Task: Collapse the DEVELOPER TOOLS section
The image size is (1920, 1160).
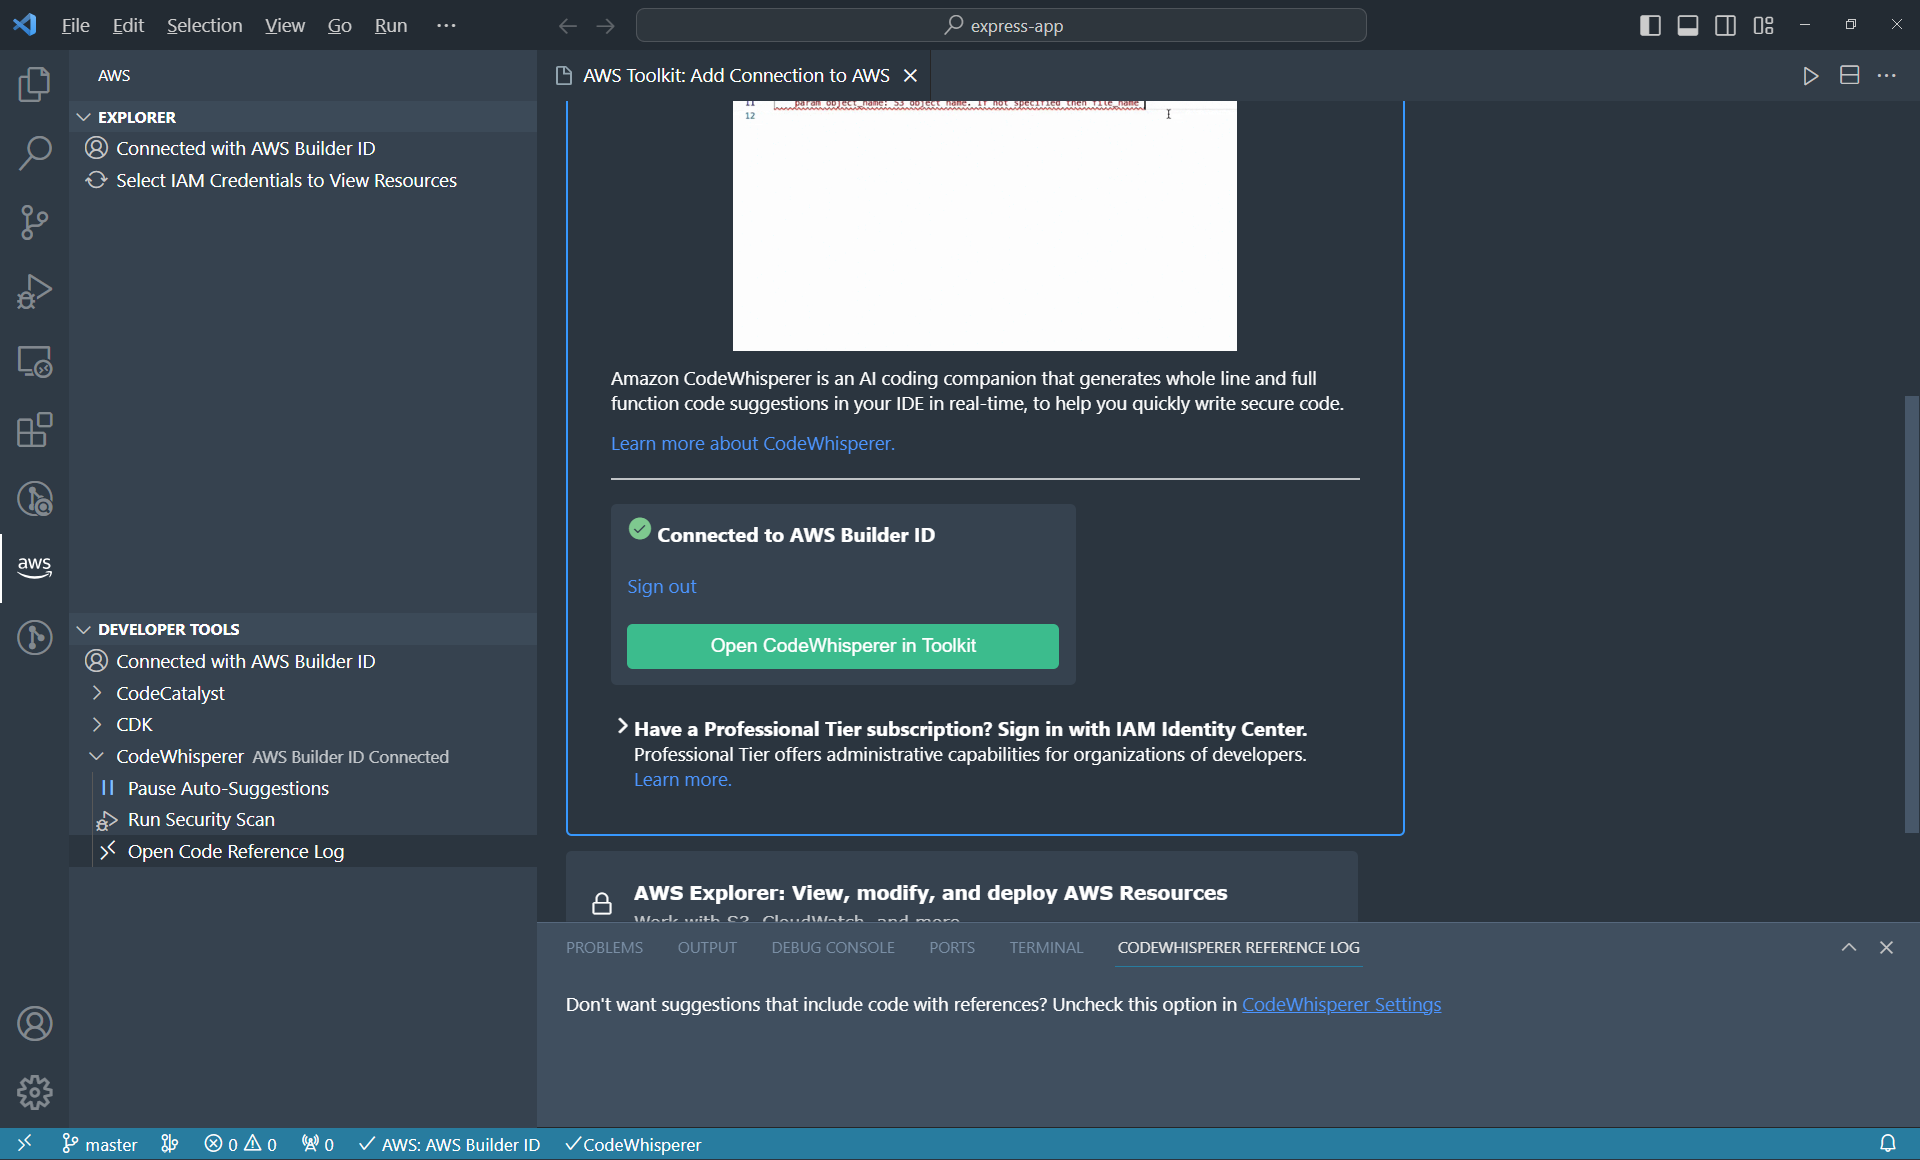Action: 84,629
